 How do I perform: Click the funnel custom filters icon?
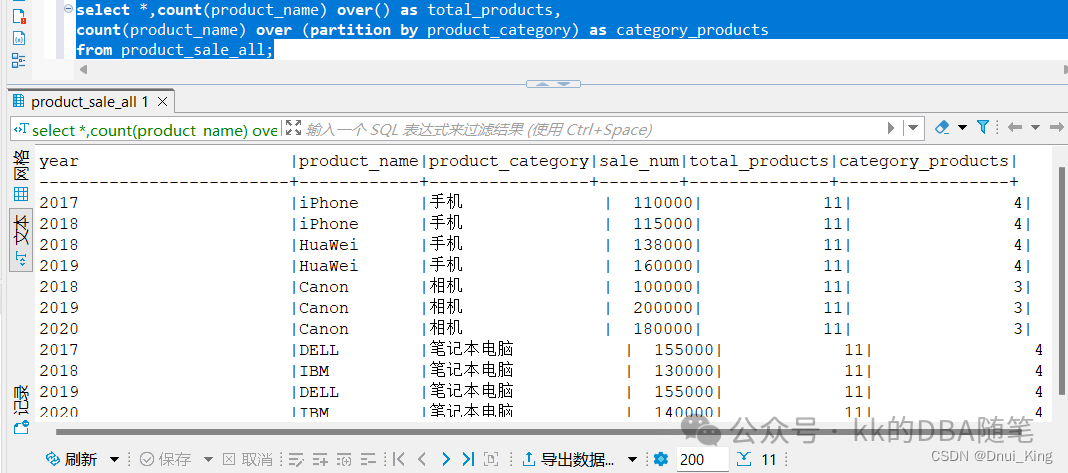click(982, 127)
